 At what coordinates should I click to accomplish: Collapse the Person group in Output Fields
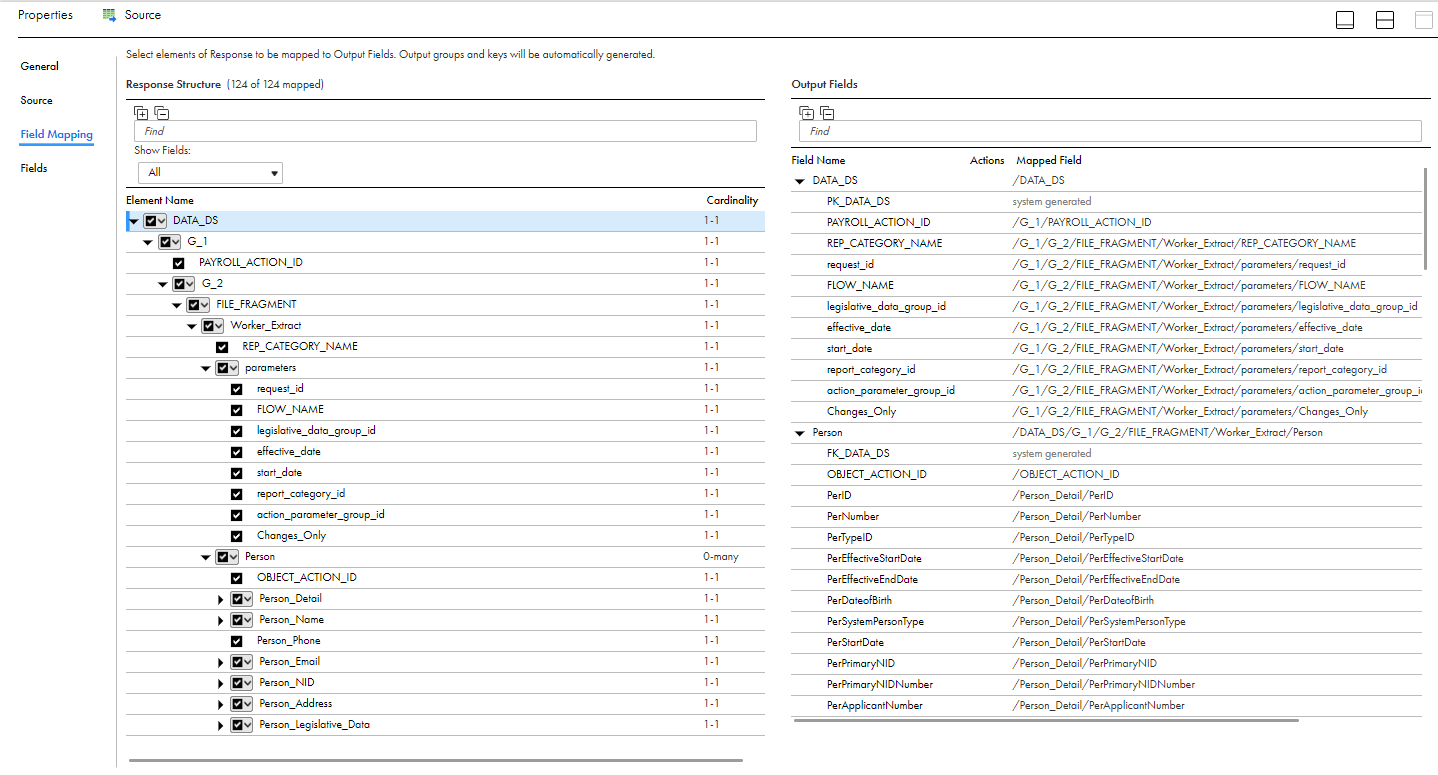[x=799, y=433]
